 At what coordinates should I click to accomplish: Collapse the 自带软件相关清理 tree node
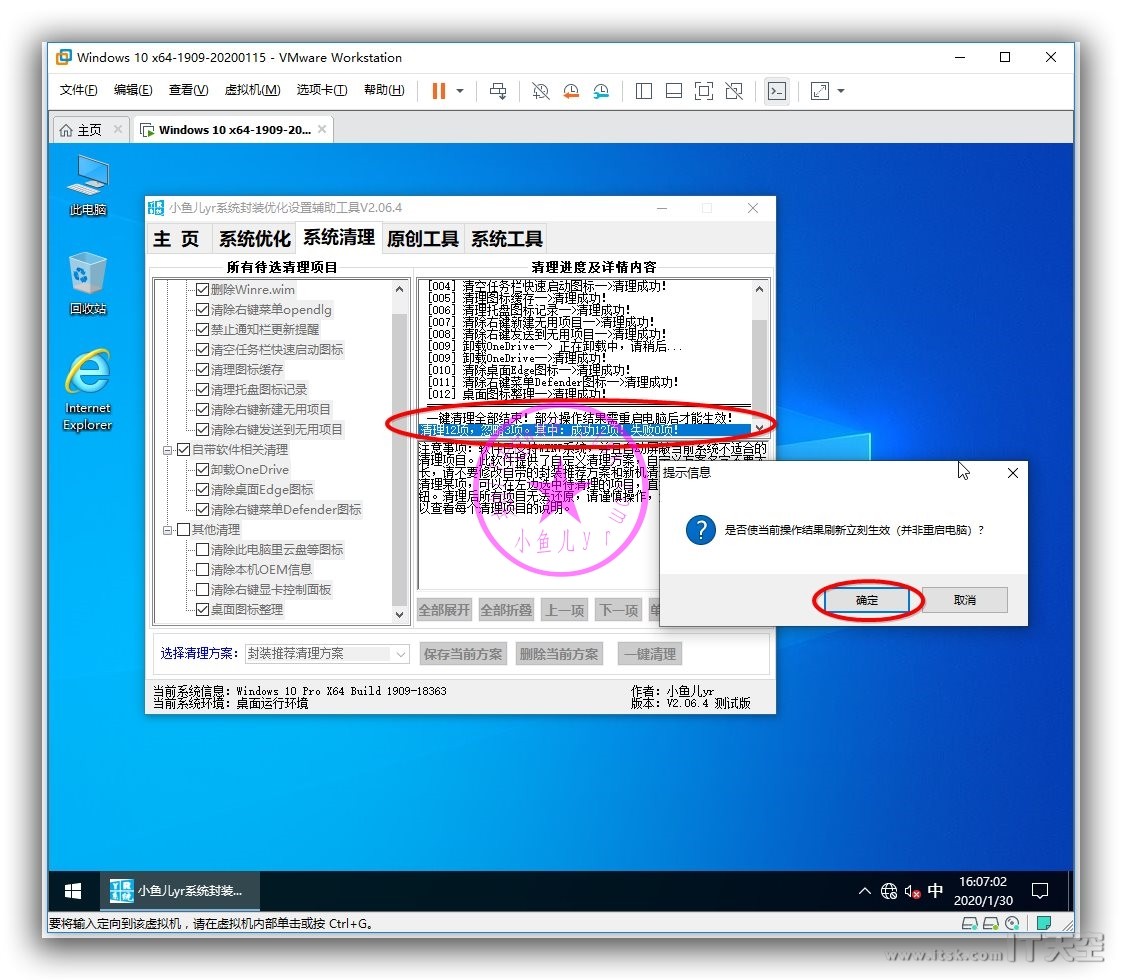[x=167, y=450]
